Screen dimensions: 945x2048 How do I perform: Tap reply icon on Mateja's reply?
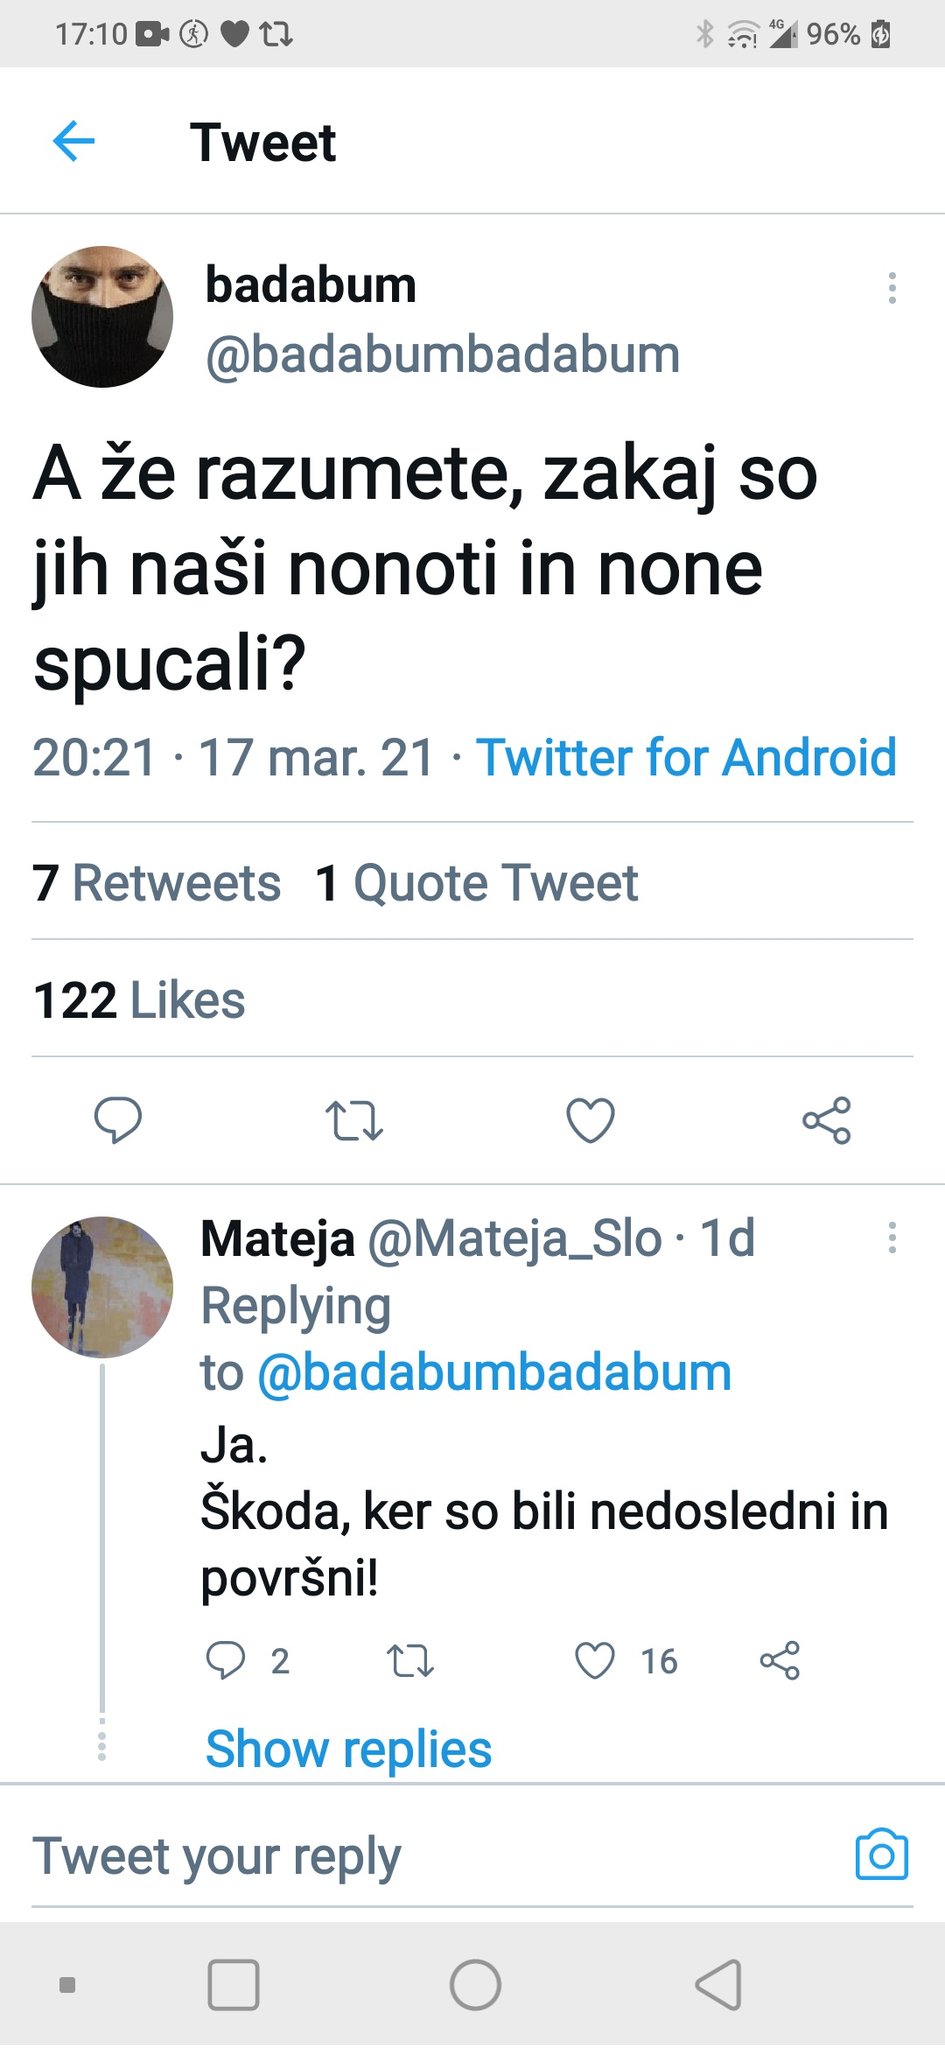225,1660
